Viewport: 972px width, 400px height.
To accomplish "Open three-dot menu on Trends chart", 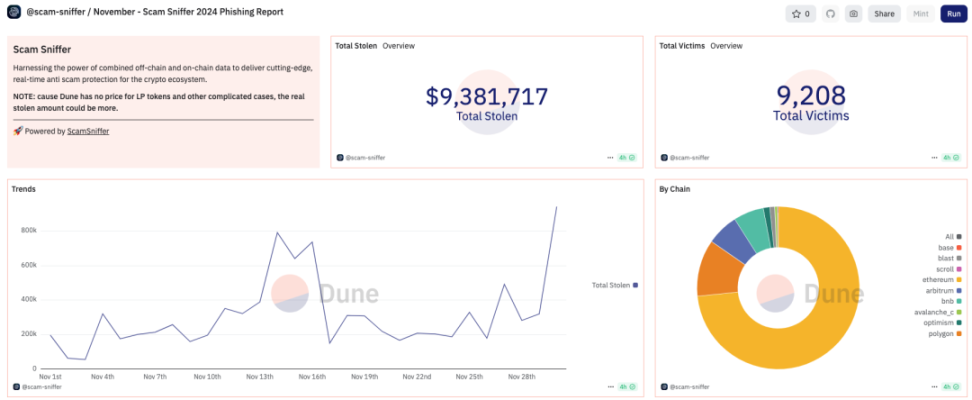I will coord(611,386).
